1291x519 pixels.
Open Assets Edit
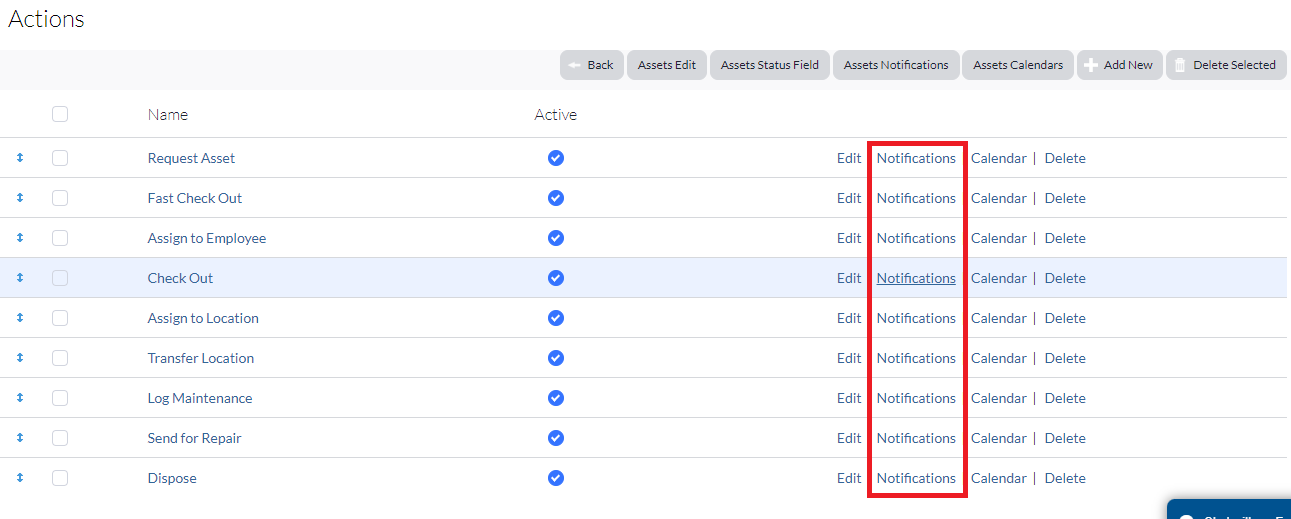667,65
